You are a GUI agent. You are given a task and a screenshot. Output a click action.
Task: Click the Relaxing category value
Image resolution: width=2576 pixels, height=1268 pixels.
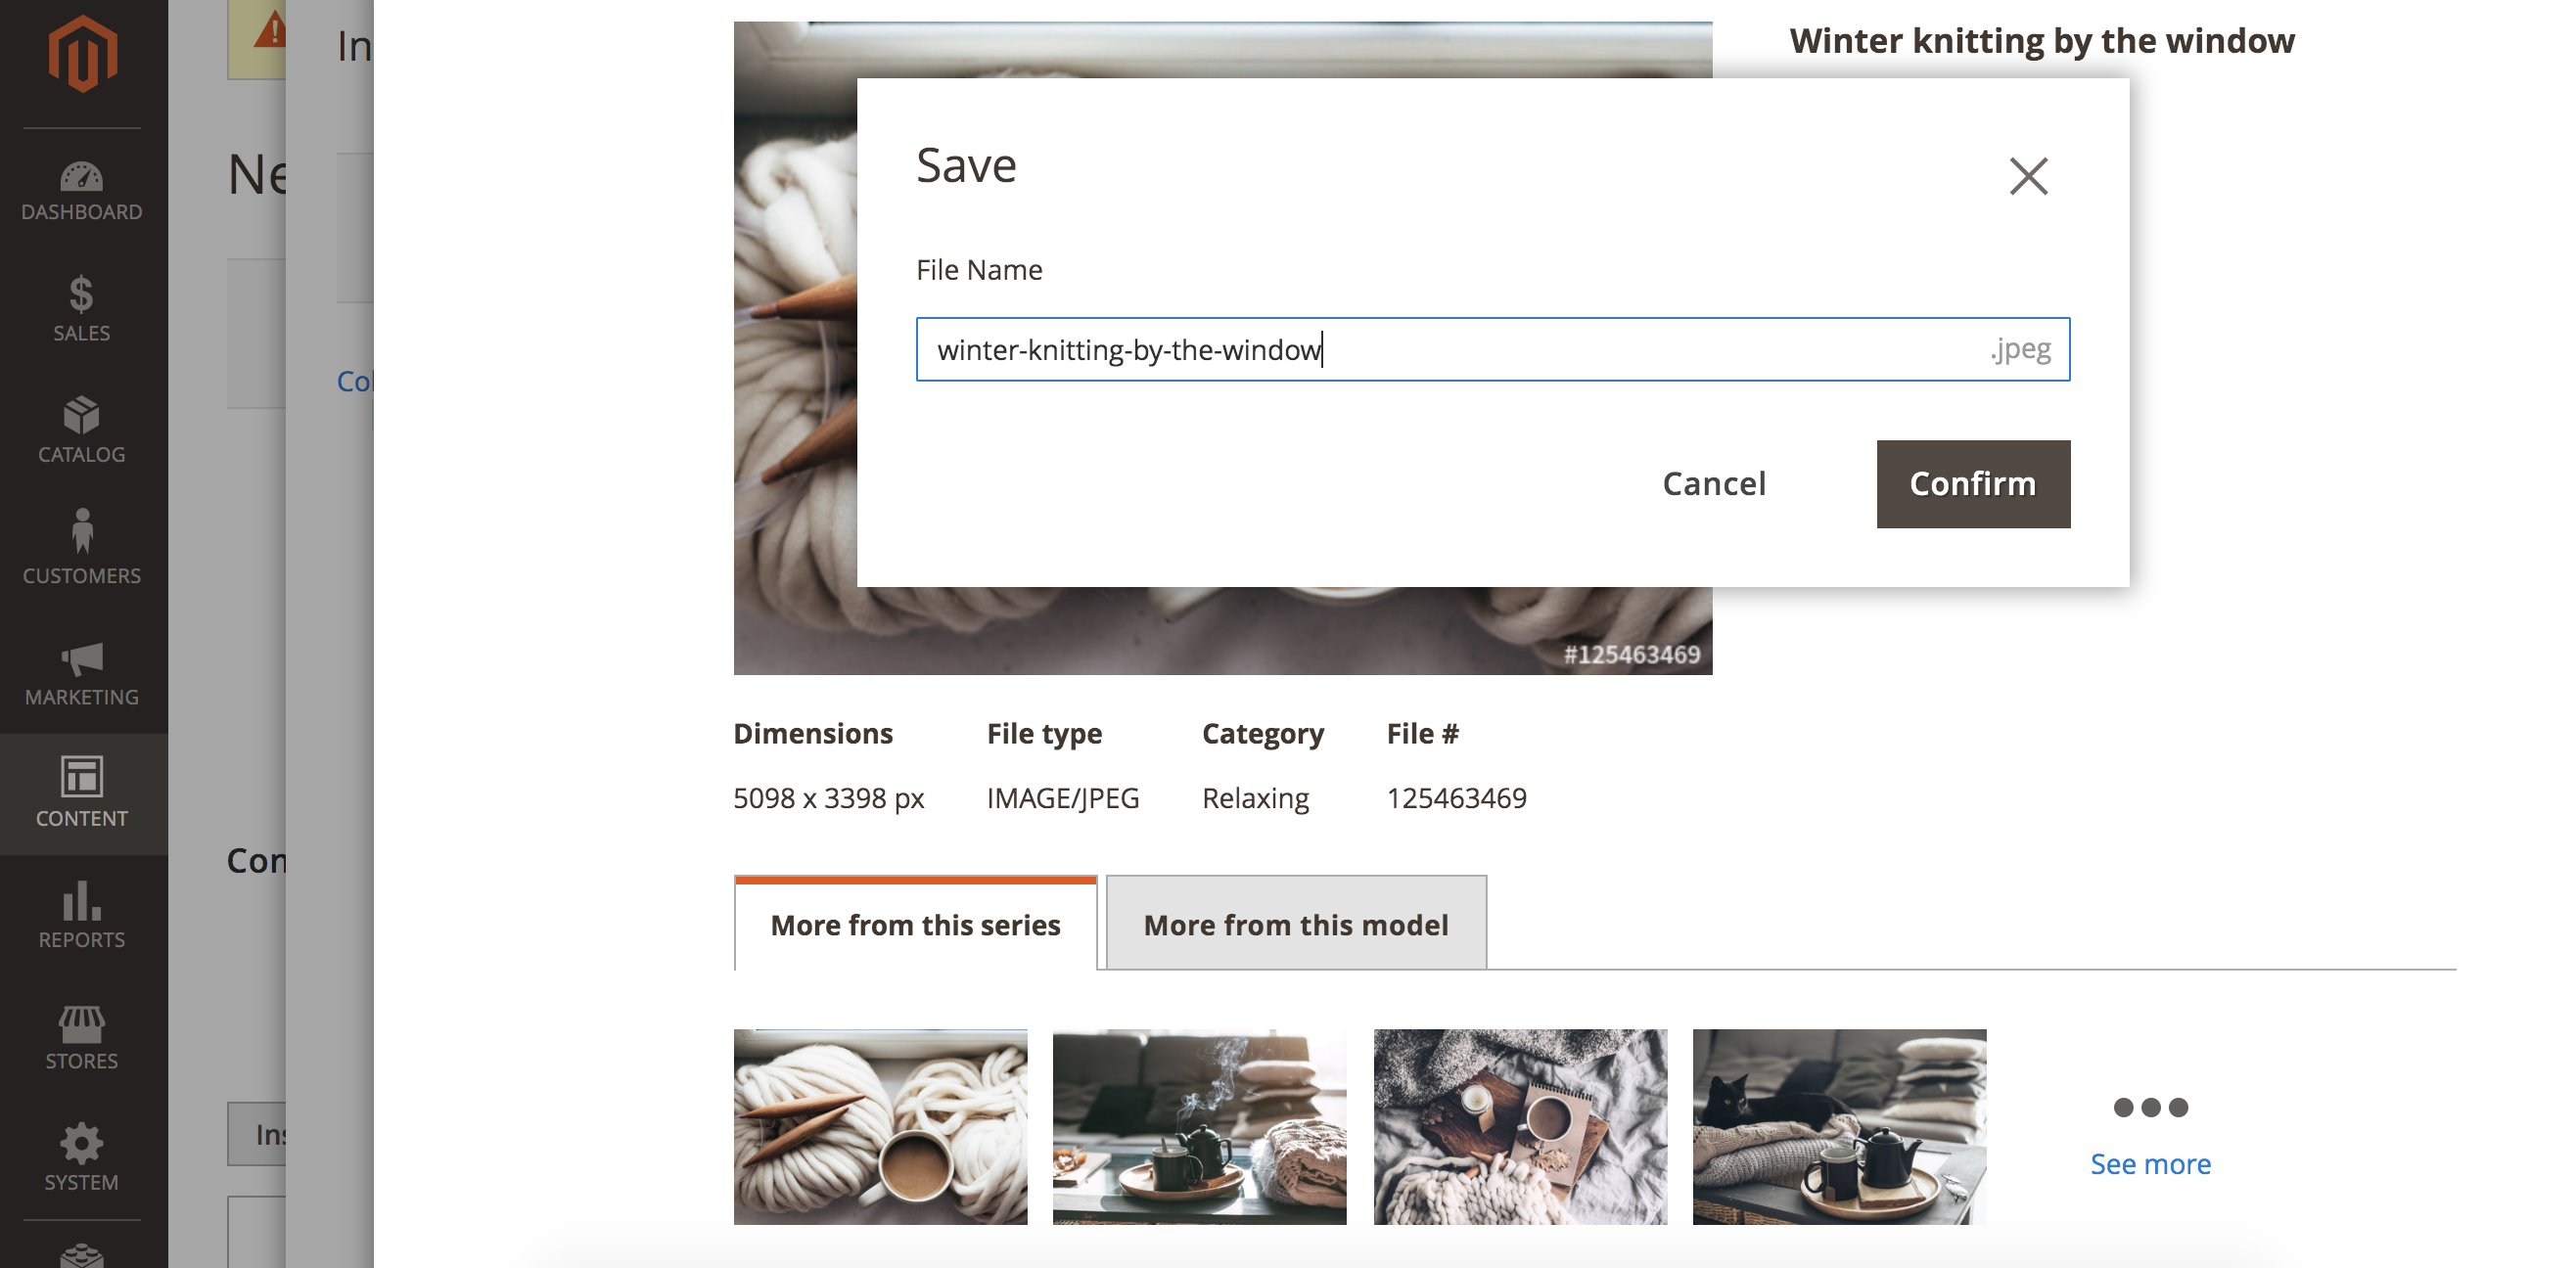click(1255, 798)
